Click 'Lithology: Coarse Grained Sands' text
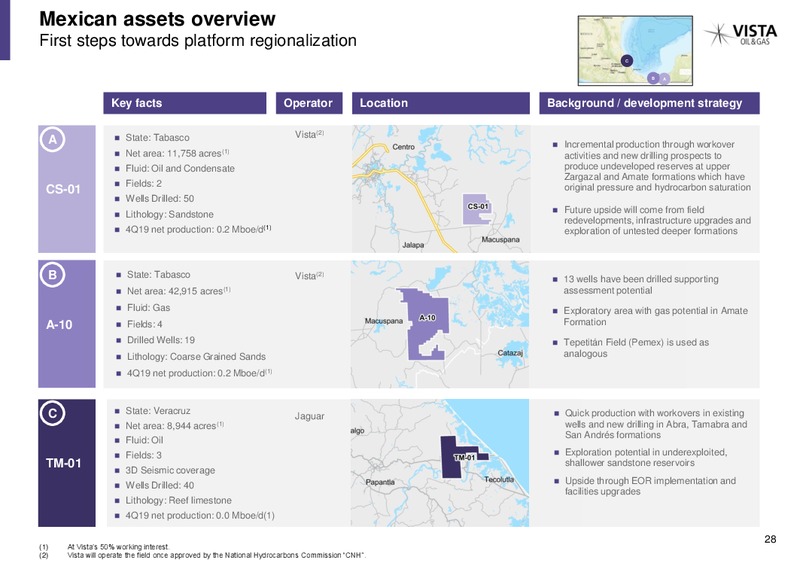 (x=196, y=357)
